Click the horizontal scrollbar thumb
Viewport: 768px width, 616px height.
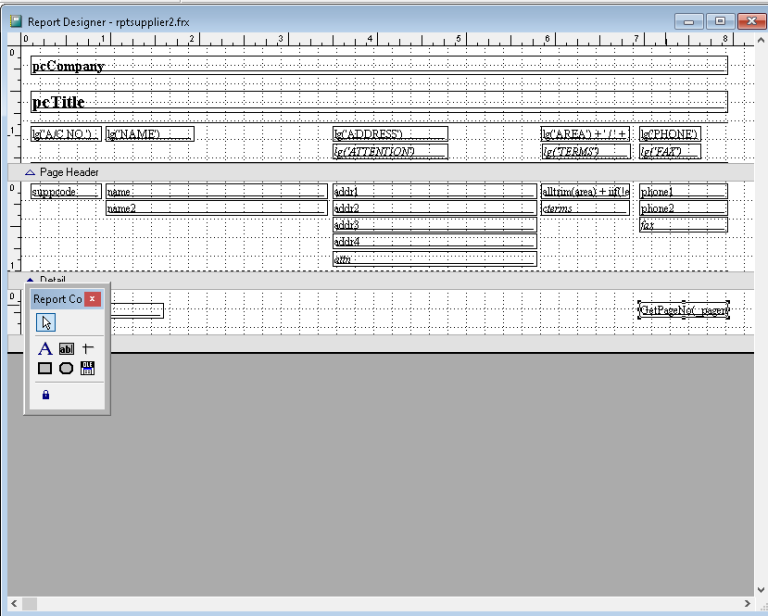point(29,603)
